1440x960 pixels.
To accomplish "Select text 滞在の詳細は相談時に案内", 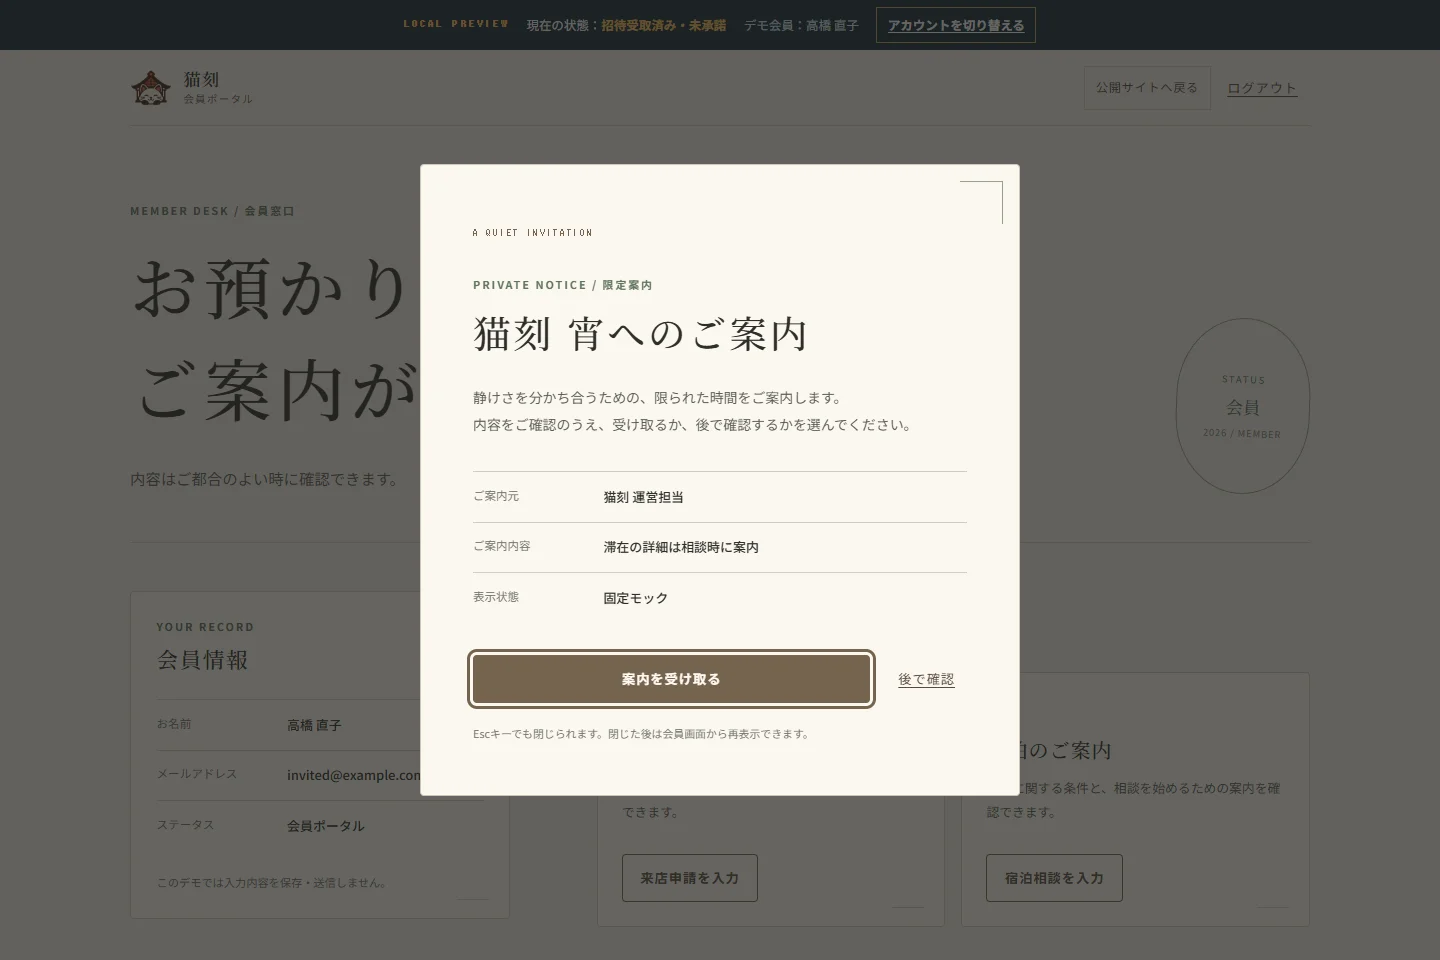I will 680,547.
